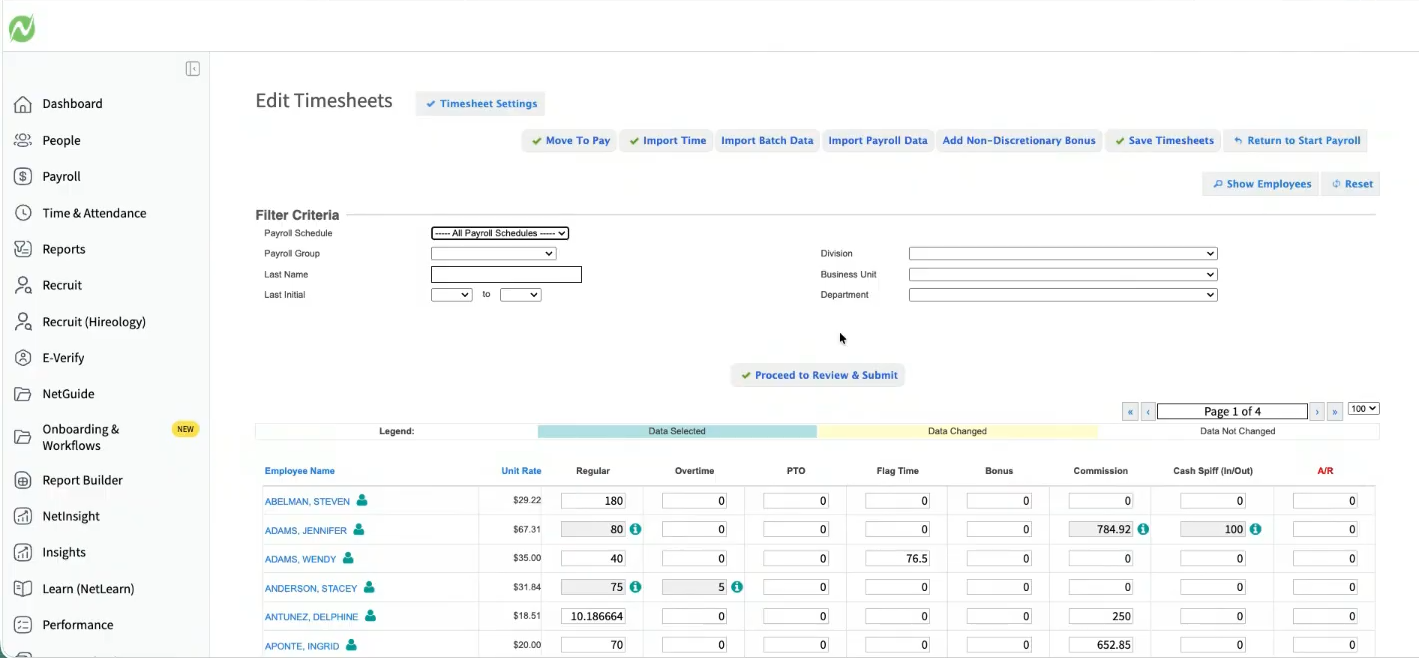The height and width of the screenshot is (658, 1419).
Task: Open People in sidebar
Action: 61,140
